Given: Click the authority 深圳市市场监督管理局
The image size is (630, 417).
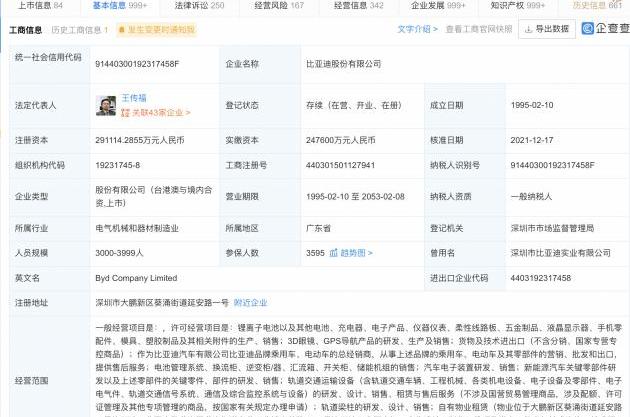Looking at the screenshot, I should coord(552,228).
